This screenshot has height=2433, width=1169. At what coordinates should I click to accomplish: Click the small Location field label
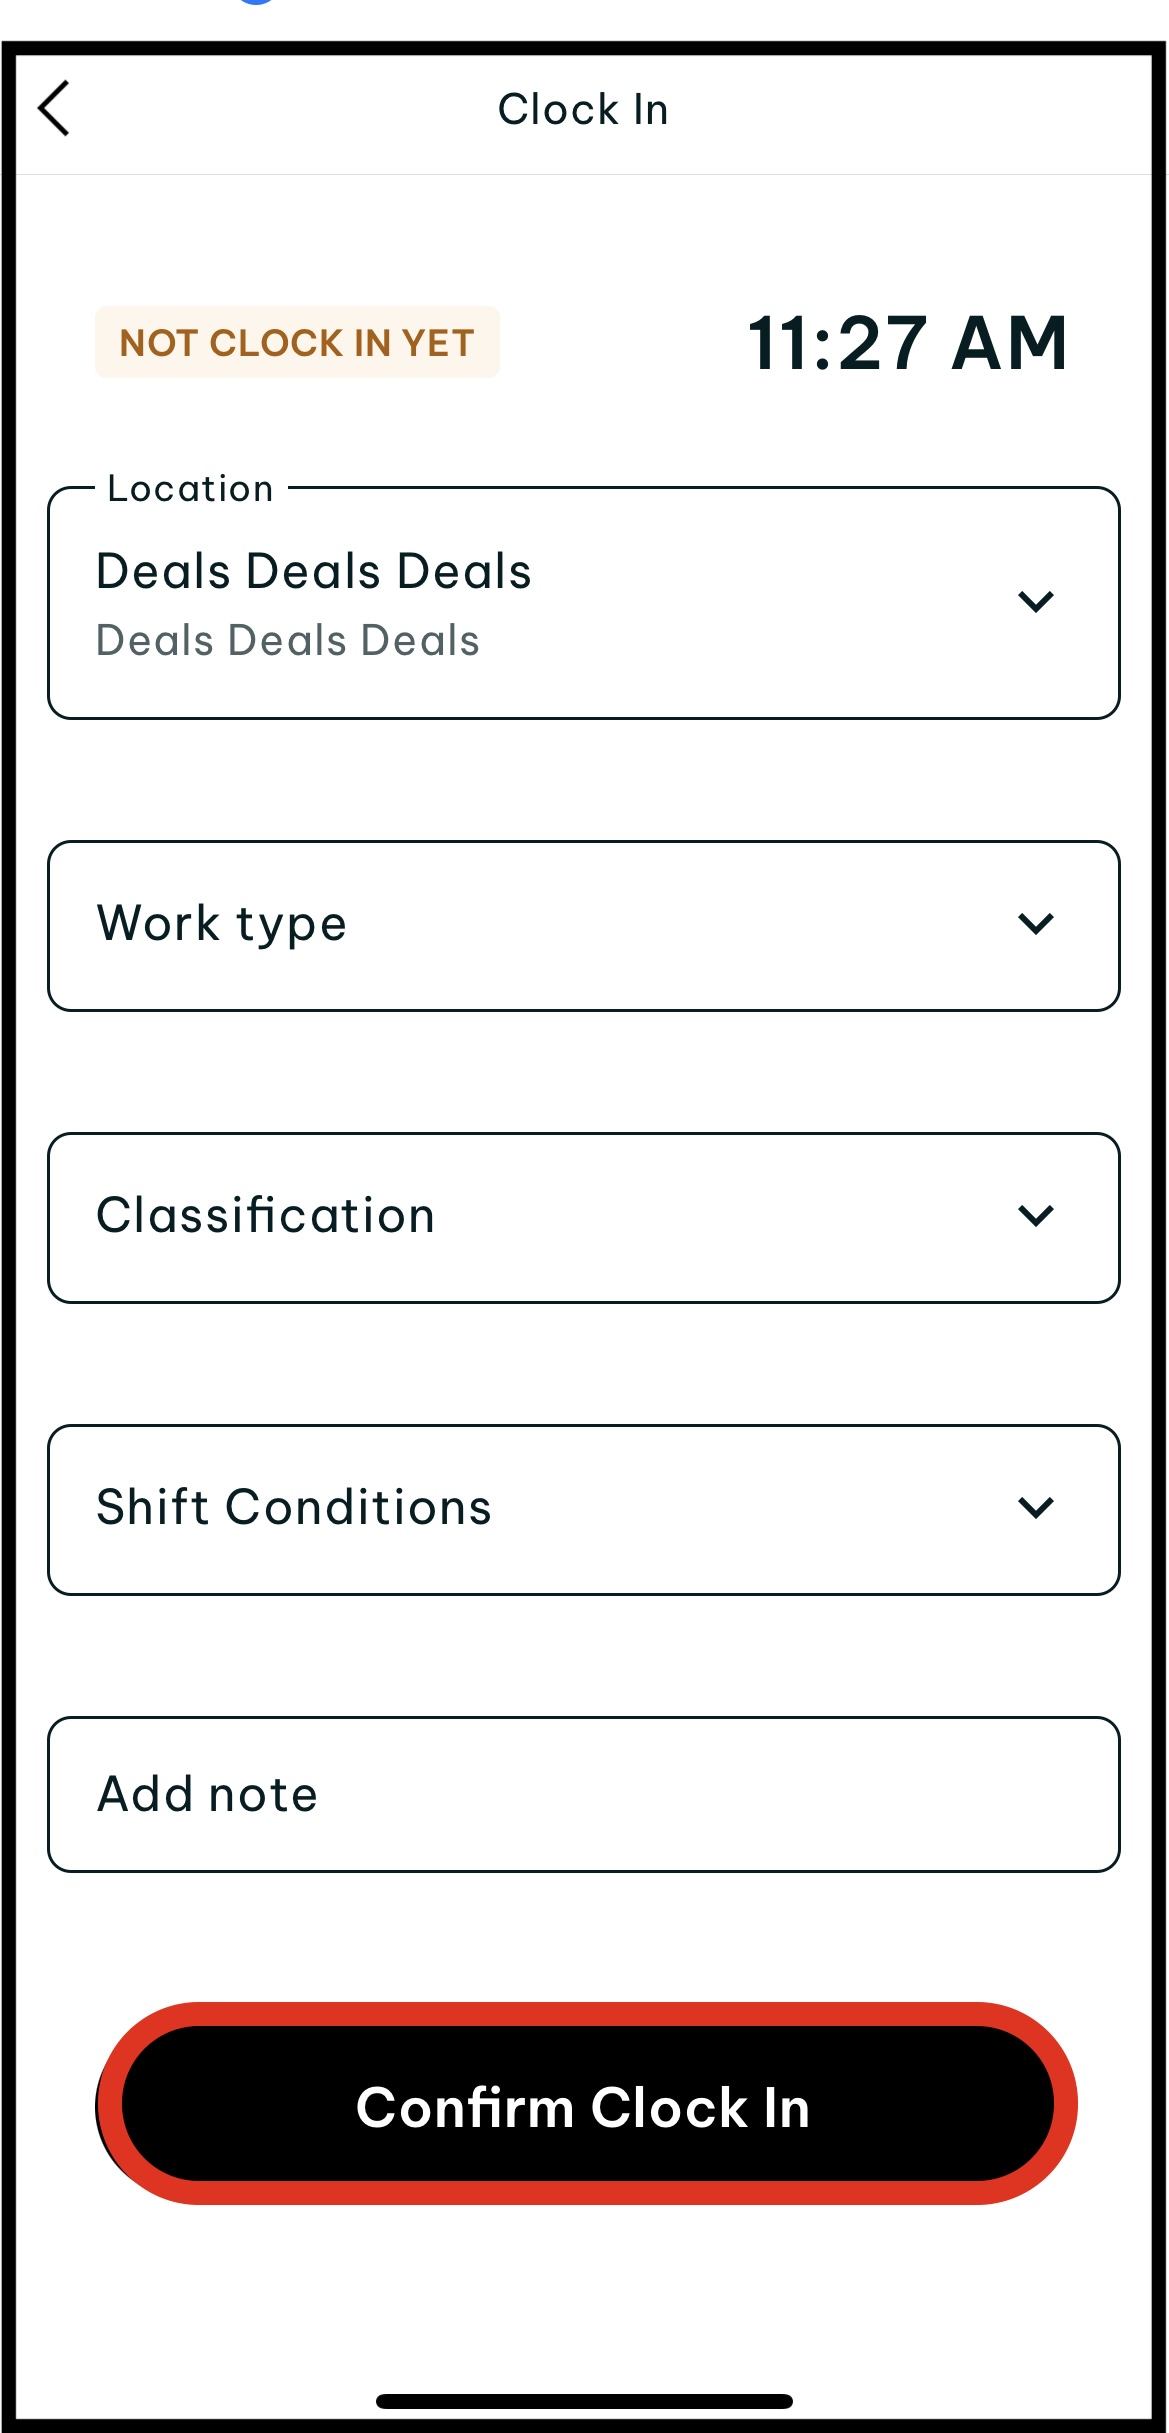[190, 489]
